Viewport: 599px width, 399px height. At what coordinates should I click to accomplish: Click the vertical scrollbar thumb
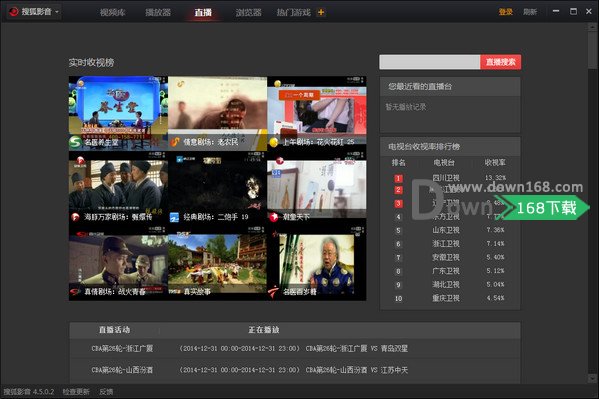(x=593, y=50)
